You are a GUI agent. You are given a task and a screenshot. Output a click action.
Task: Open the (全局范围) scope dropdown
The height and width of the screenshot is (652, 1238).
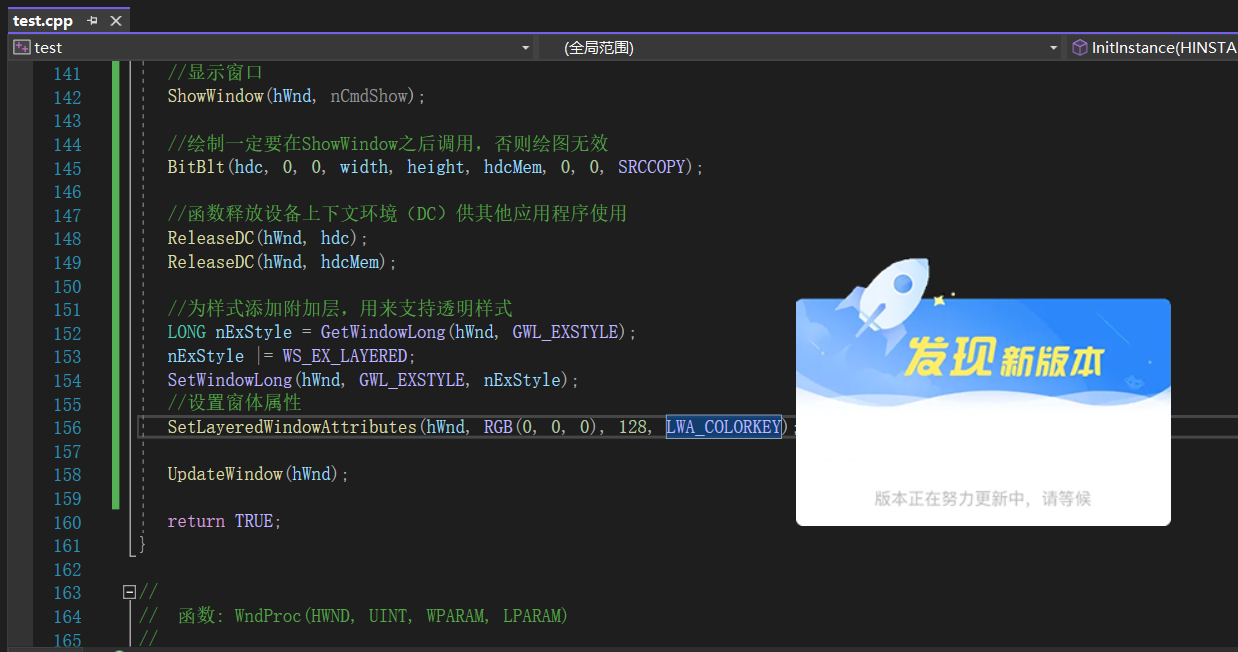click(1051, 47)
